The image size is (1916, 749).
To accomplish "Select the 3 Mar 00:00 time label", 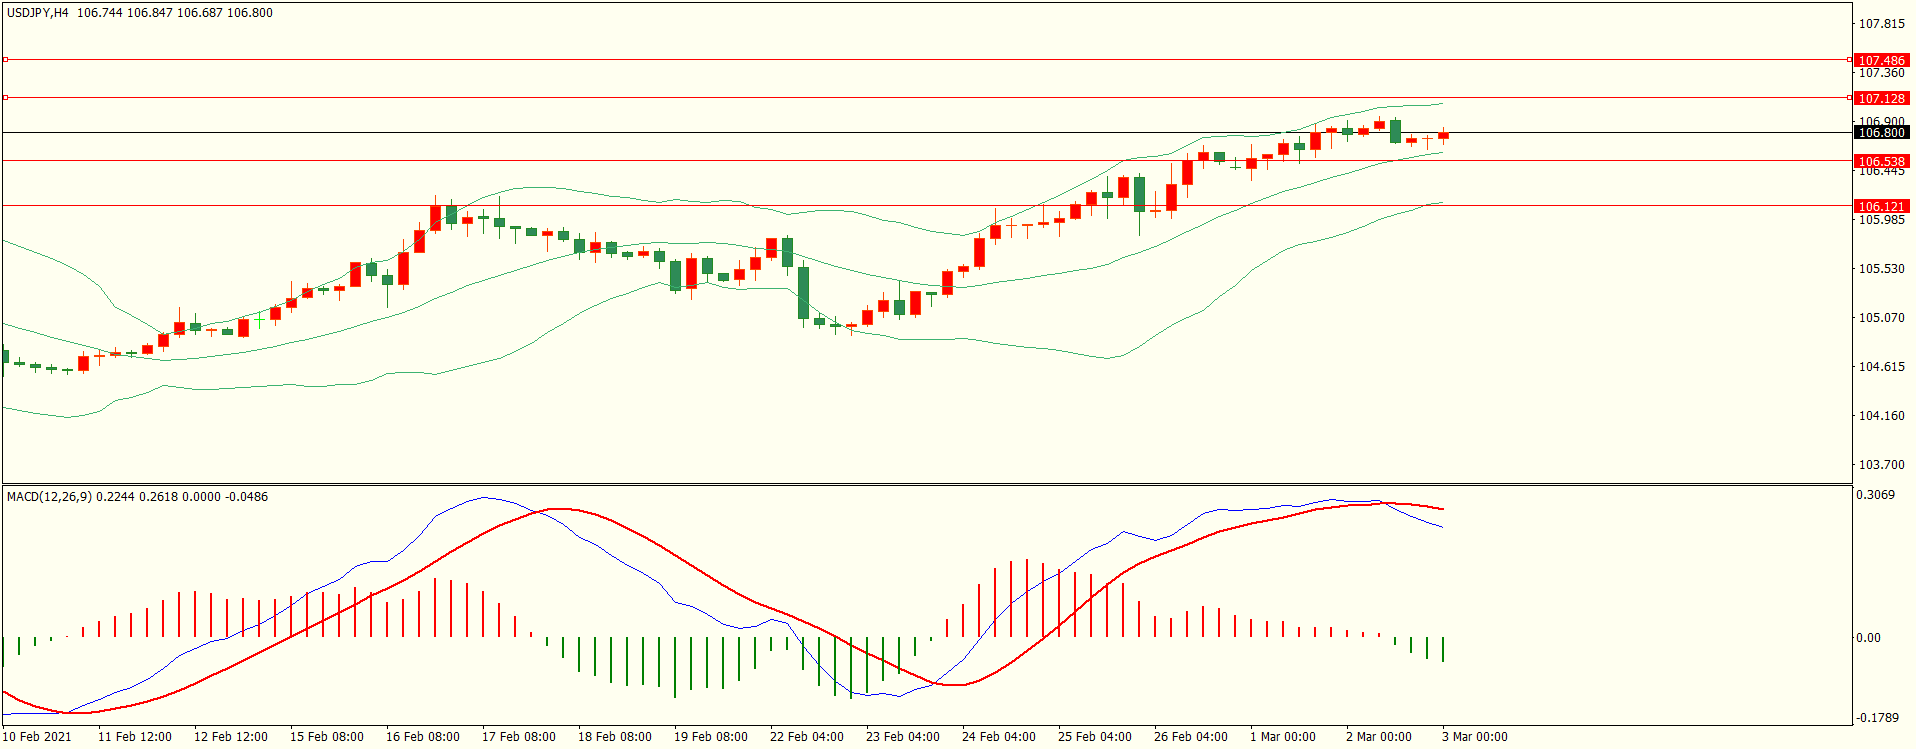I will 1474,737.
